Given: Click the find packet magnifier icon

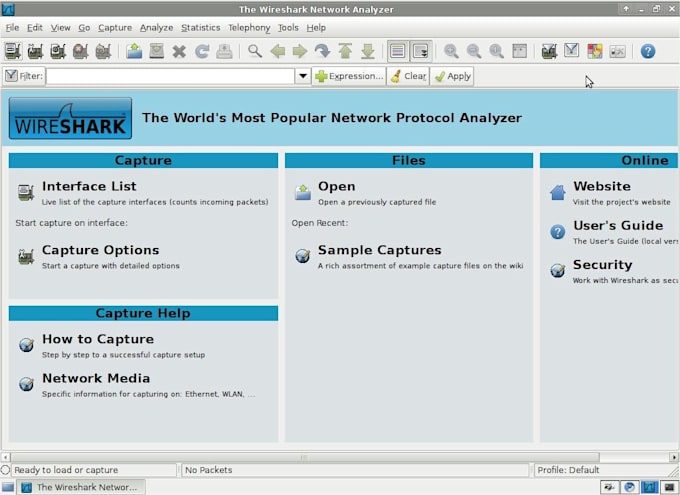Looking at the screenshot, I should point(255,51).
